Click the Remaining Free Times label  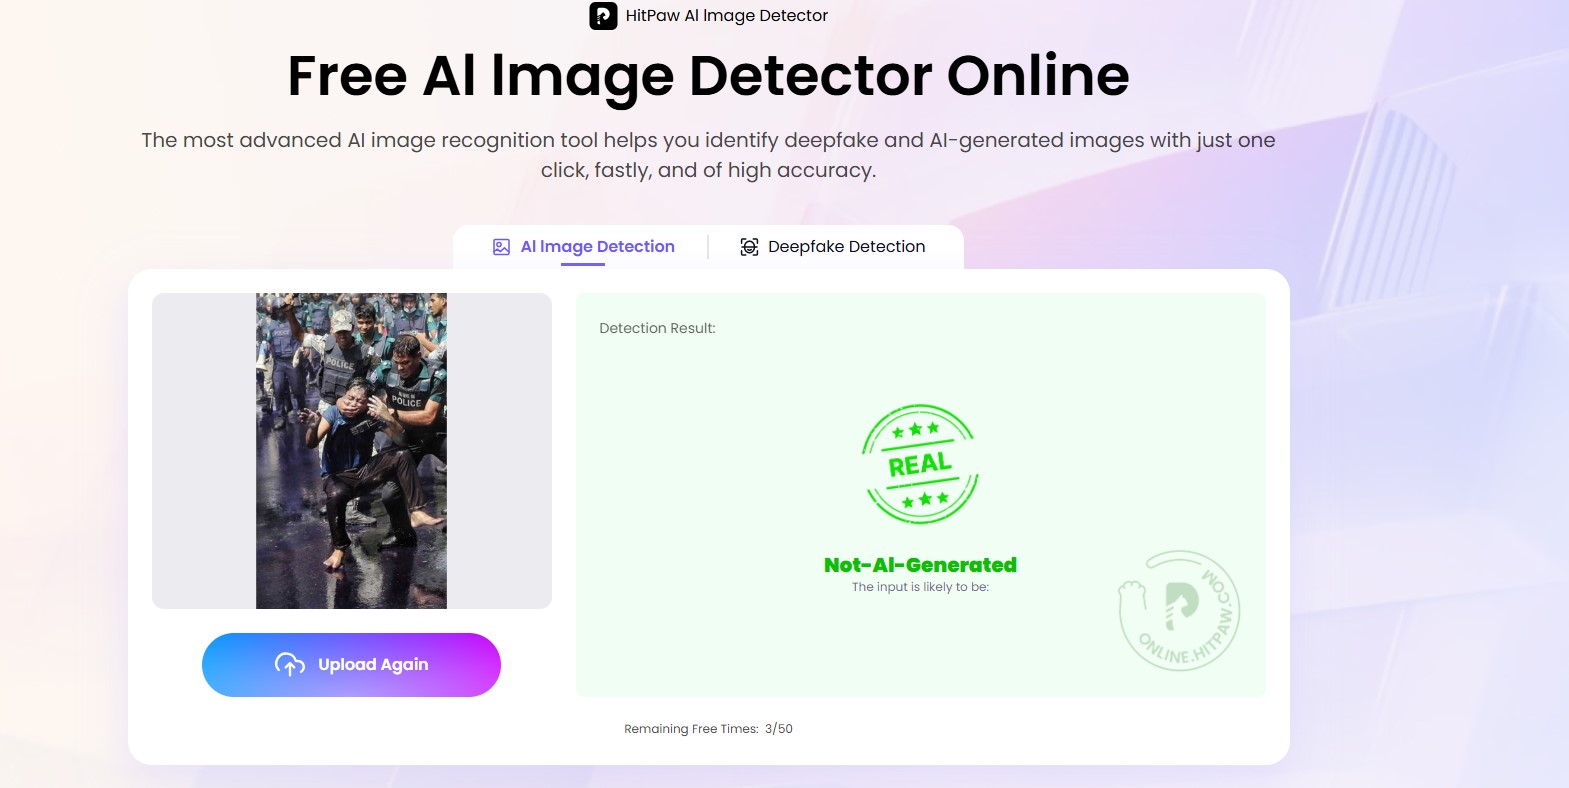tap(691, 729)
